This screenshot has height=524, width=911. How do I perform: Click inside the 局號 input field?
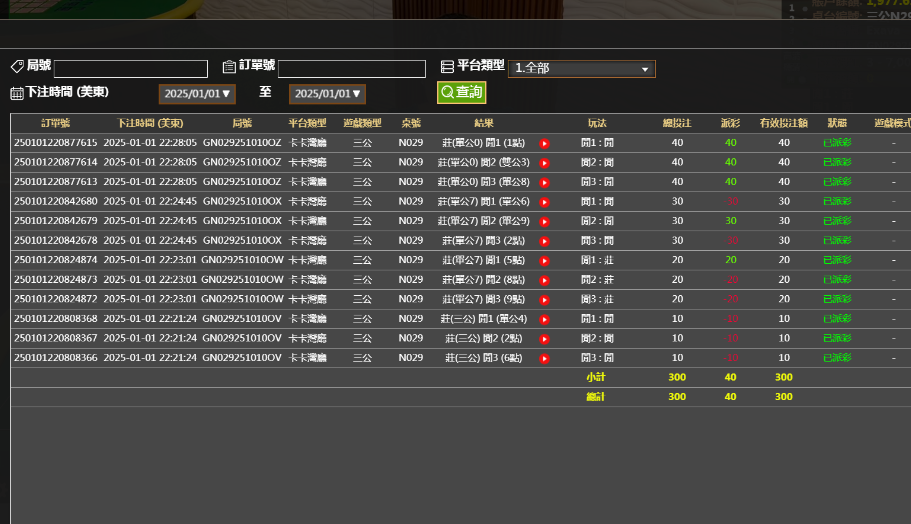pos(131,69)
